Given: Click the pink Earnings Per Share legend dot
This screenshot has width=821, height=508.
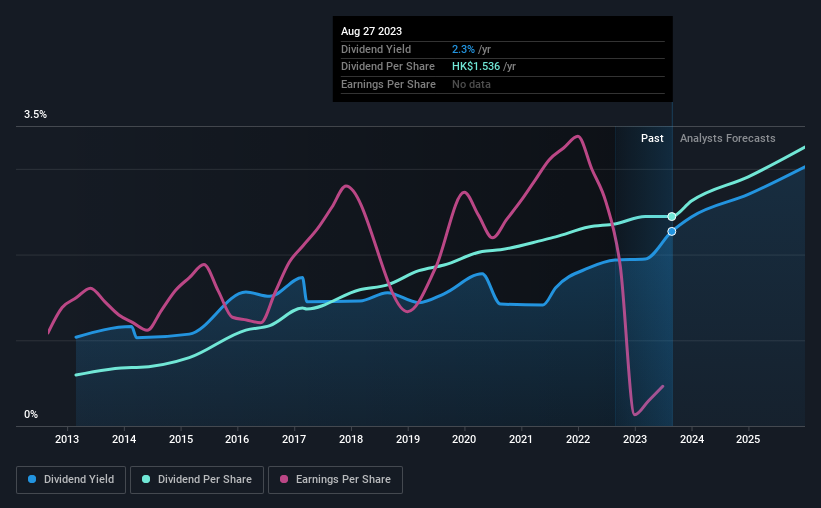Looking at the screenshot, I should (x=284, y=479).
